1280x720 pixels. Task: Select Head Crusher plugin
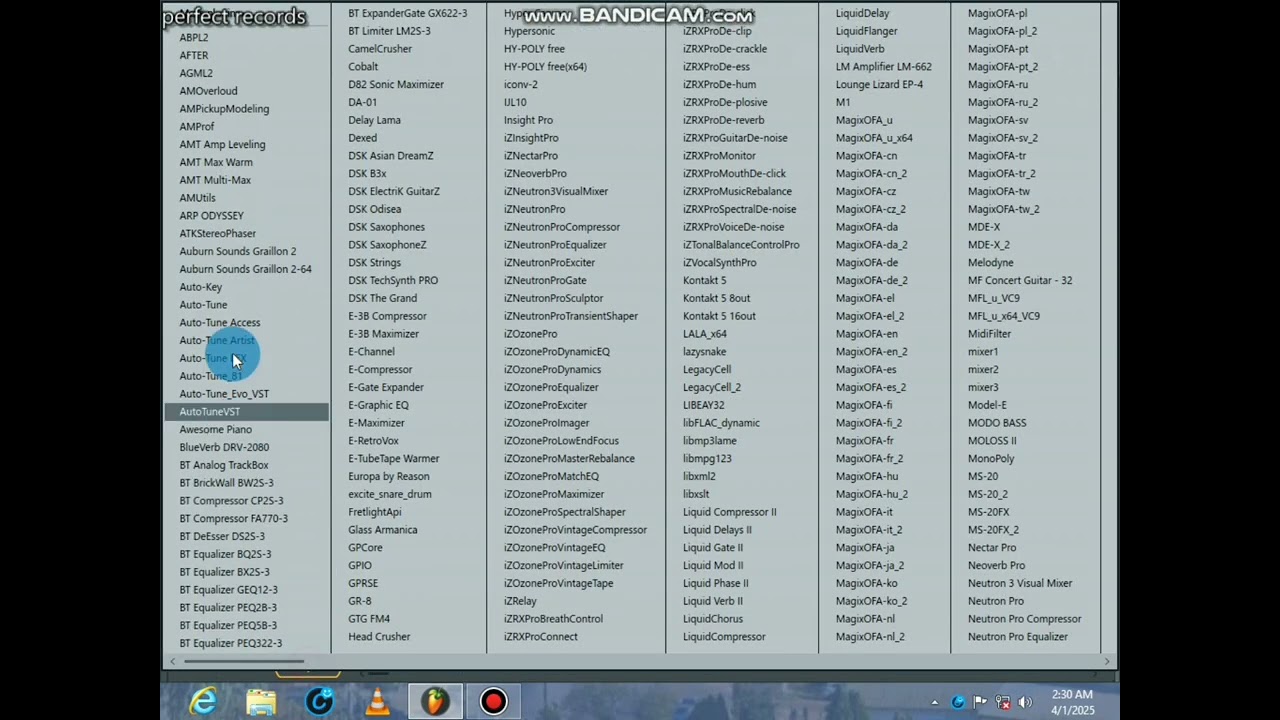(x=379, y=637)
